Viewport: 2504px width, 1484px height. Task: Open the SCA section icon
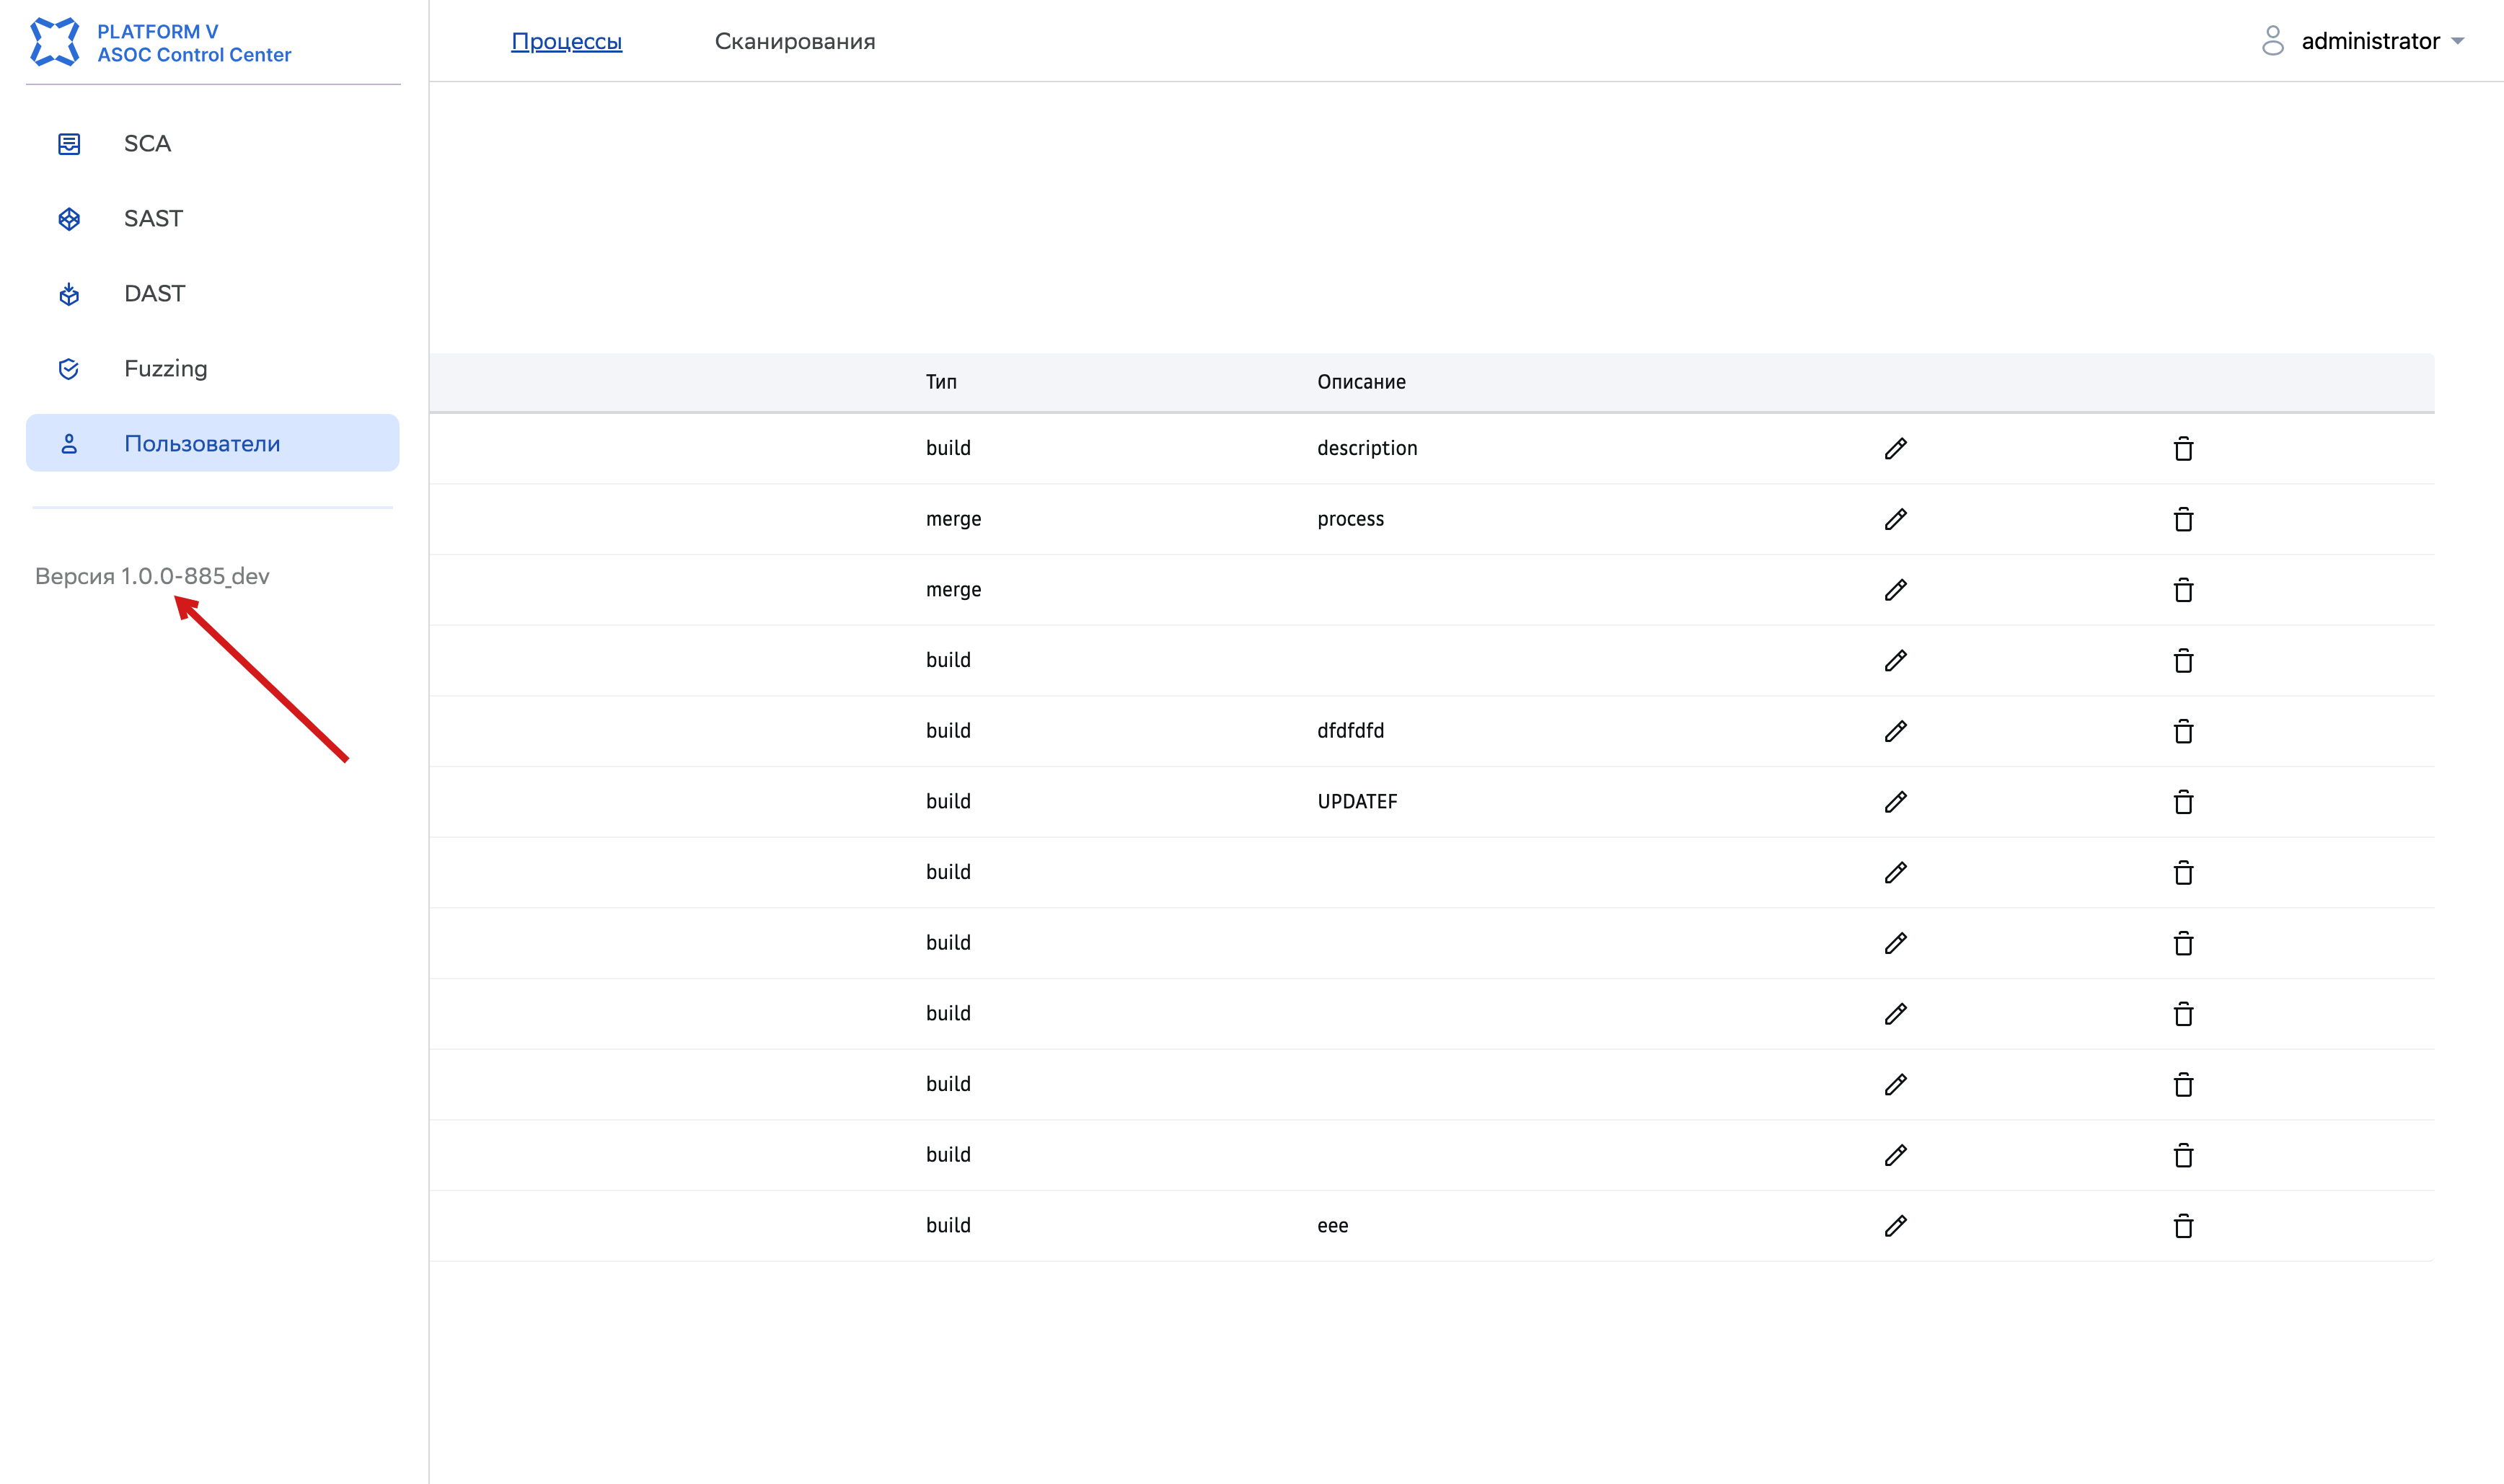[69, 144]
